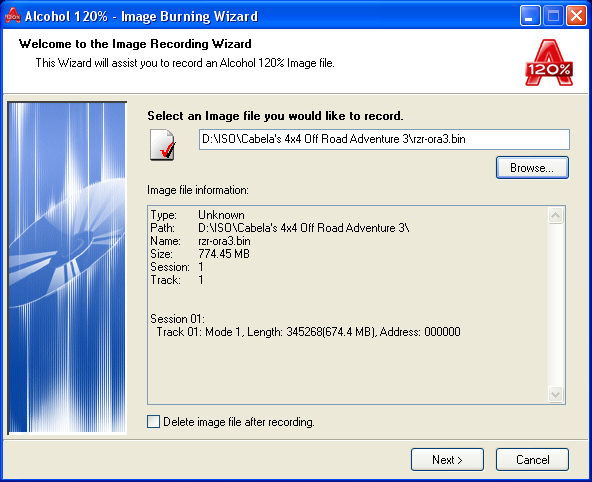
Task: Click the Delete image file checkbox label
Action: pos(239,422)
